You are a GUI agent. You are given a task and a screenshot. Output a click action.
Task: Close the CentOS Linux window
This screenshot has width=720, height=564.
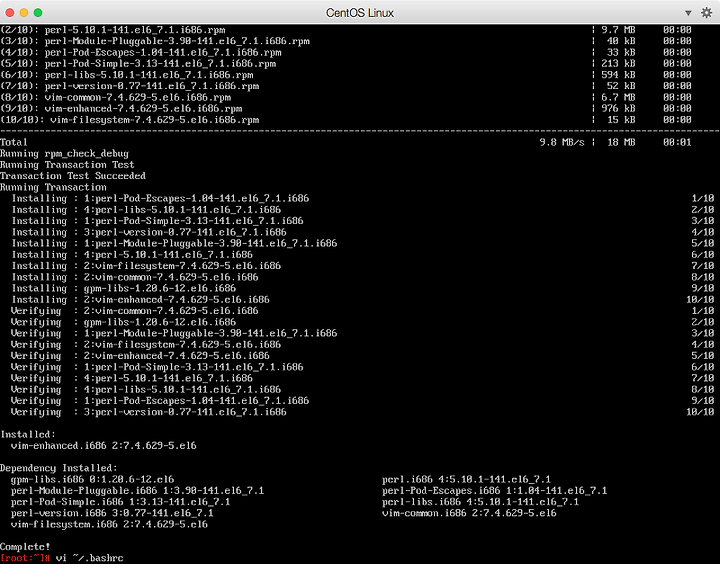click(x=10, y=12)
